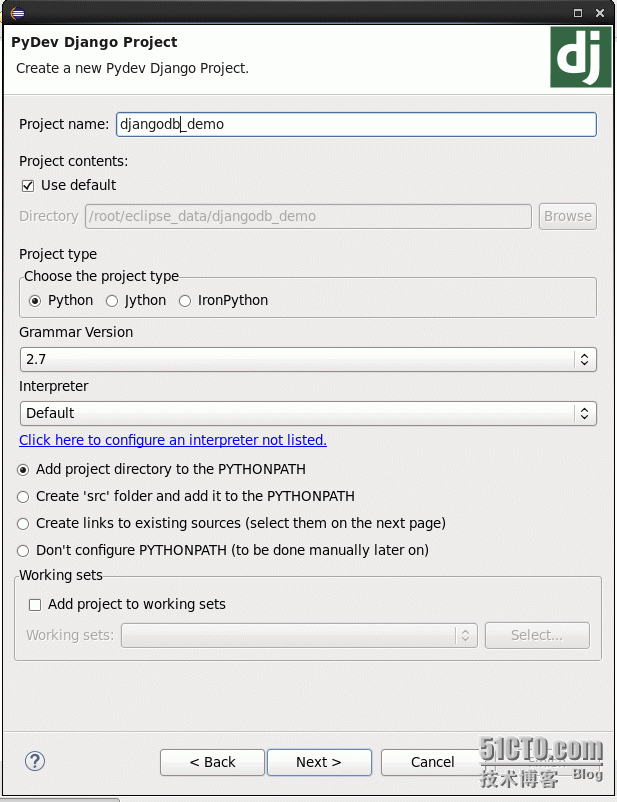Viewport: 617px width, 802px height.
Task: Choose Create links to existing sources
Action: point(23,524)
